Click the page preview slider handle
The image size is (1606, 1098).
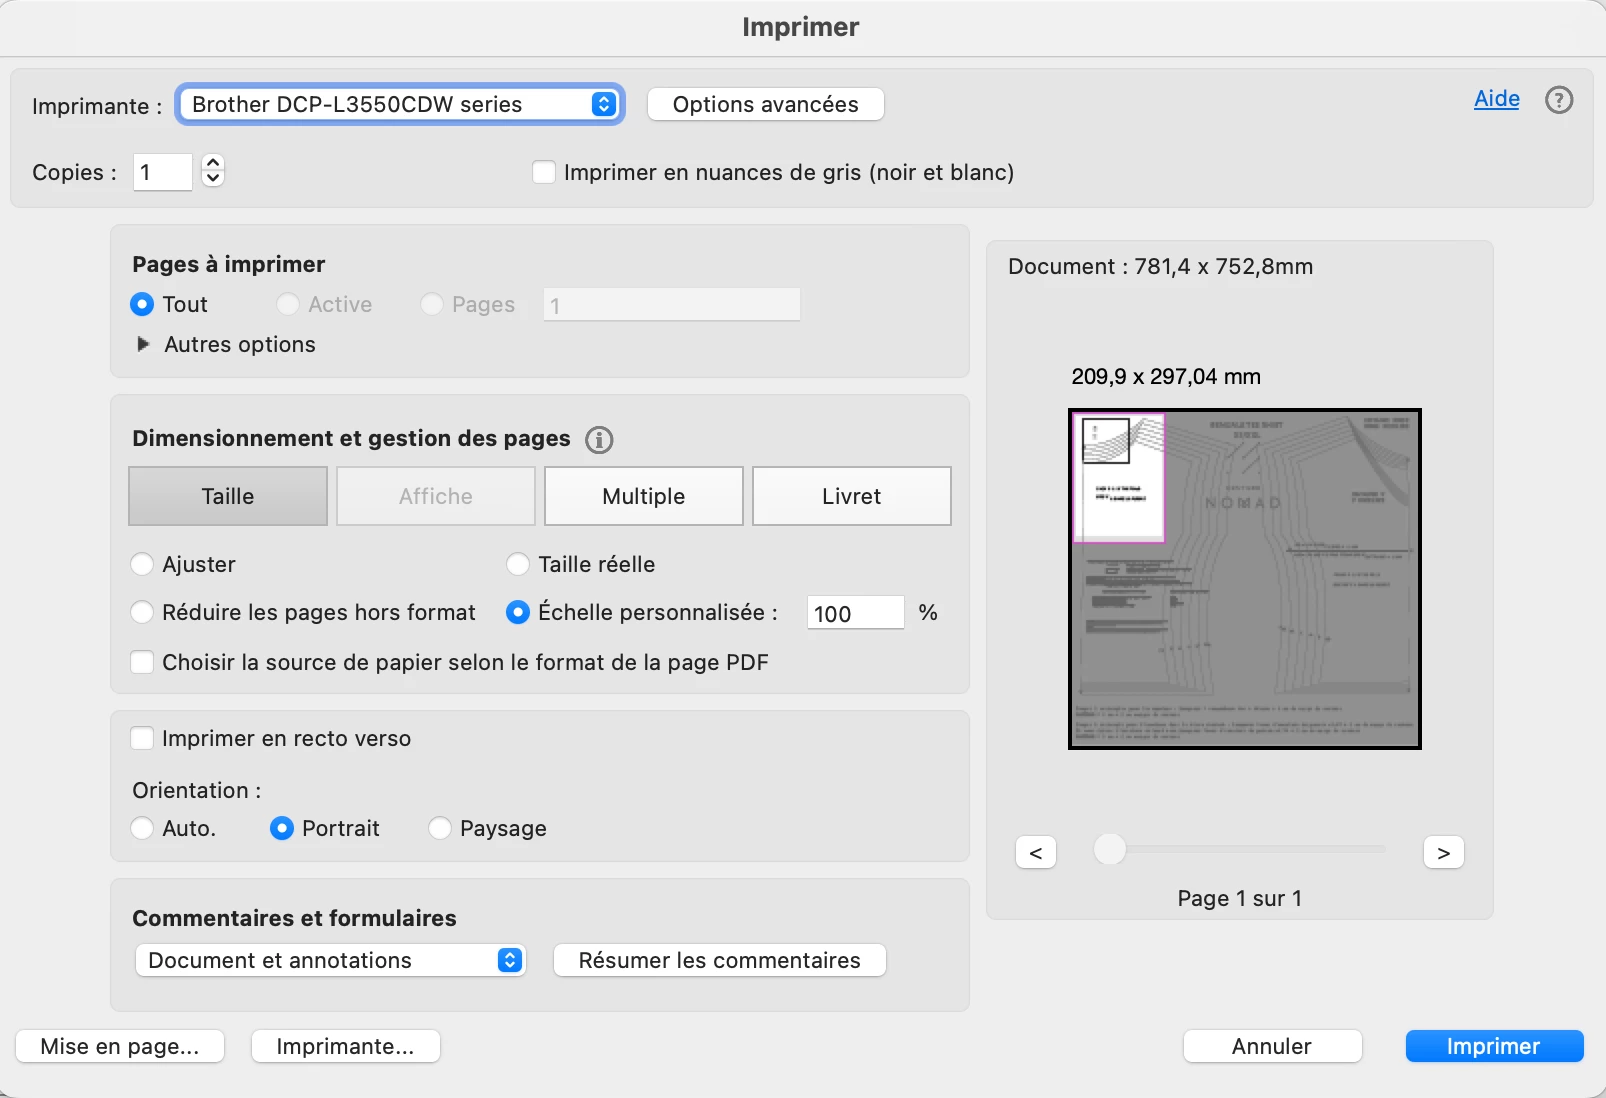coord(1110,849)
